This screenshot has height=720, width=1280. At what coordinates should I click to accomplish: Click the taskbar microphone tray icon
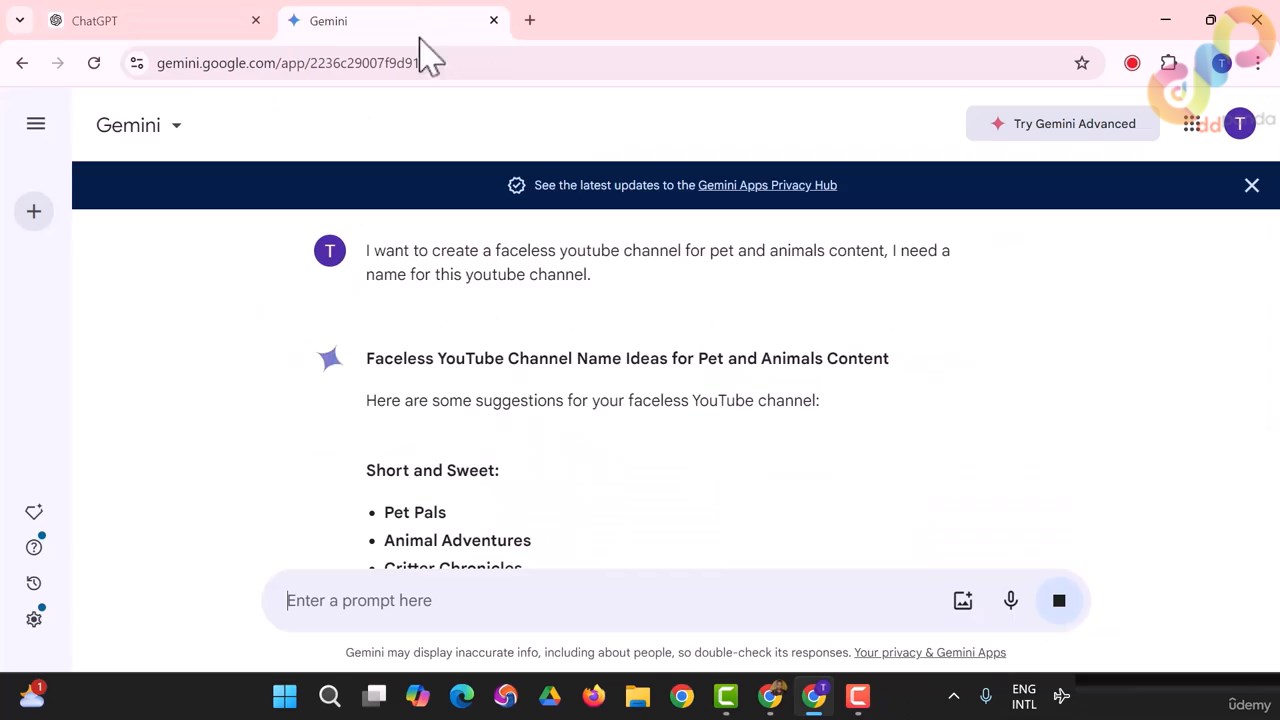(986, 696)
